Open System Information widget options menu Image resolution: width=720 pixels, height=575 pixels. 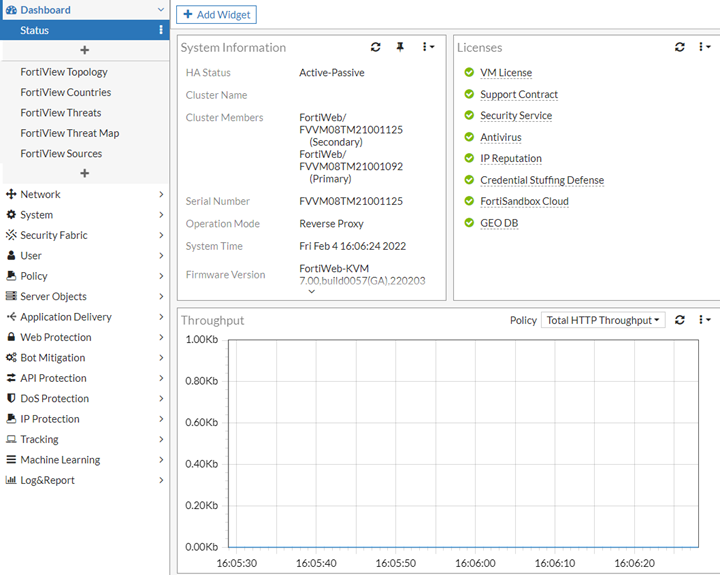pos(428,47)
